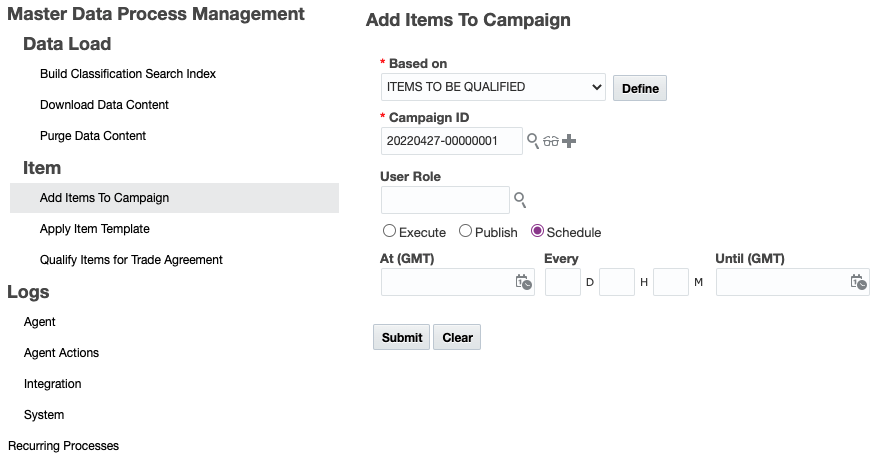Image resolution: width=877 pixels, height=459 pixels.
Task: Click the Define button
Action: tap(640, 88)
